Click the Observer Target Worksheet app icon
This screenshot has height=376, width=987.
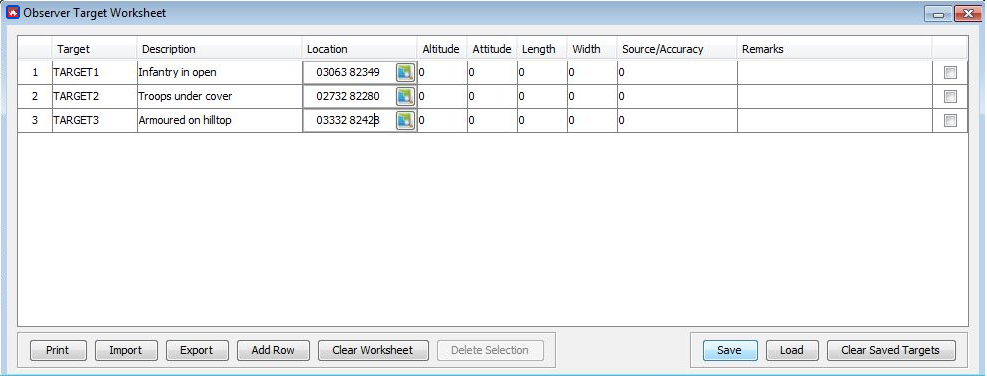point(13,13)
